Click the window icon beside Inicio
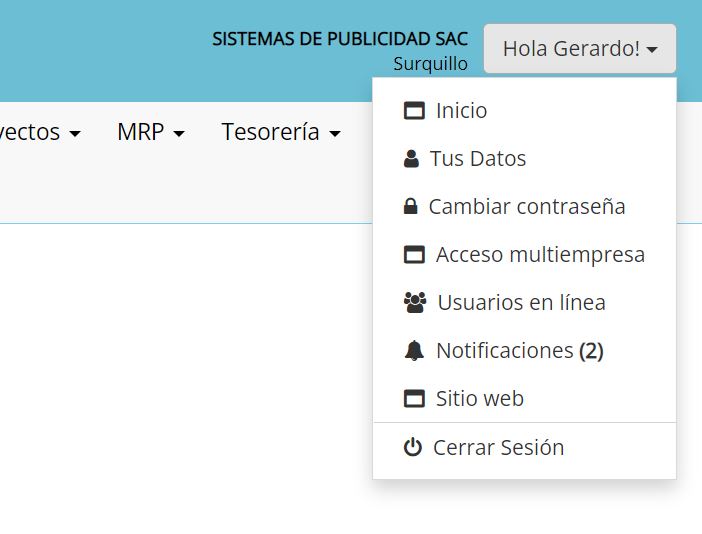This screenshot has height=534, width=702. click(414, 111)
